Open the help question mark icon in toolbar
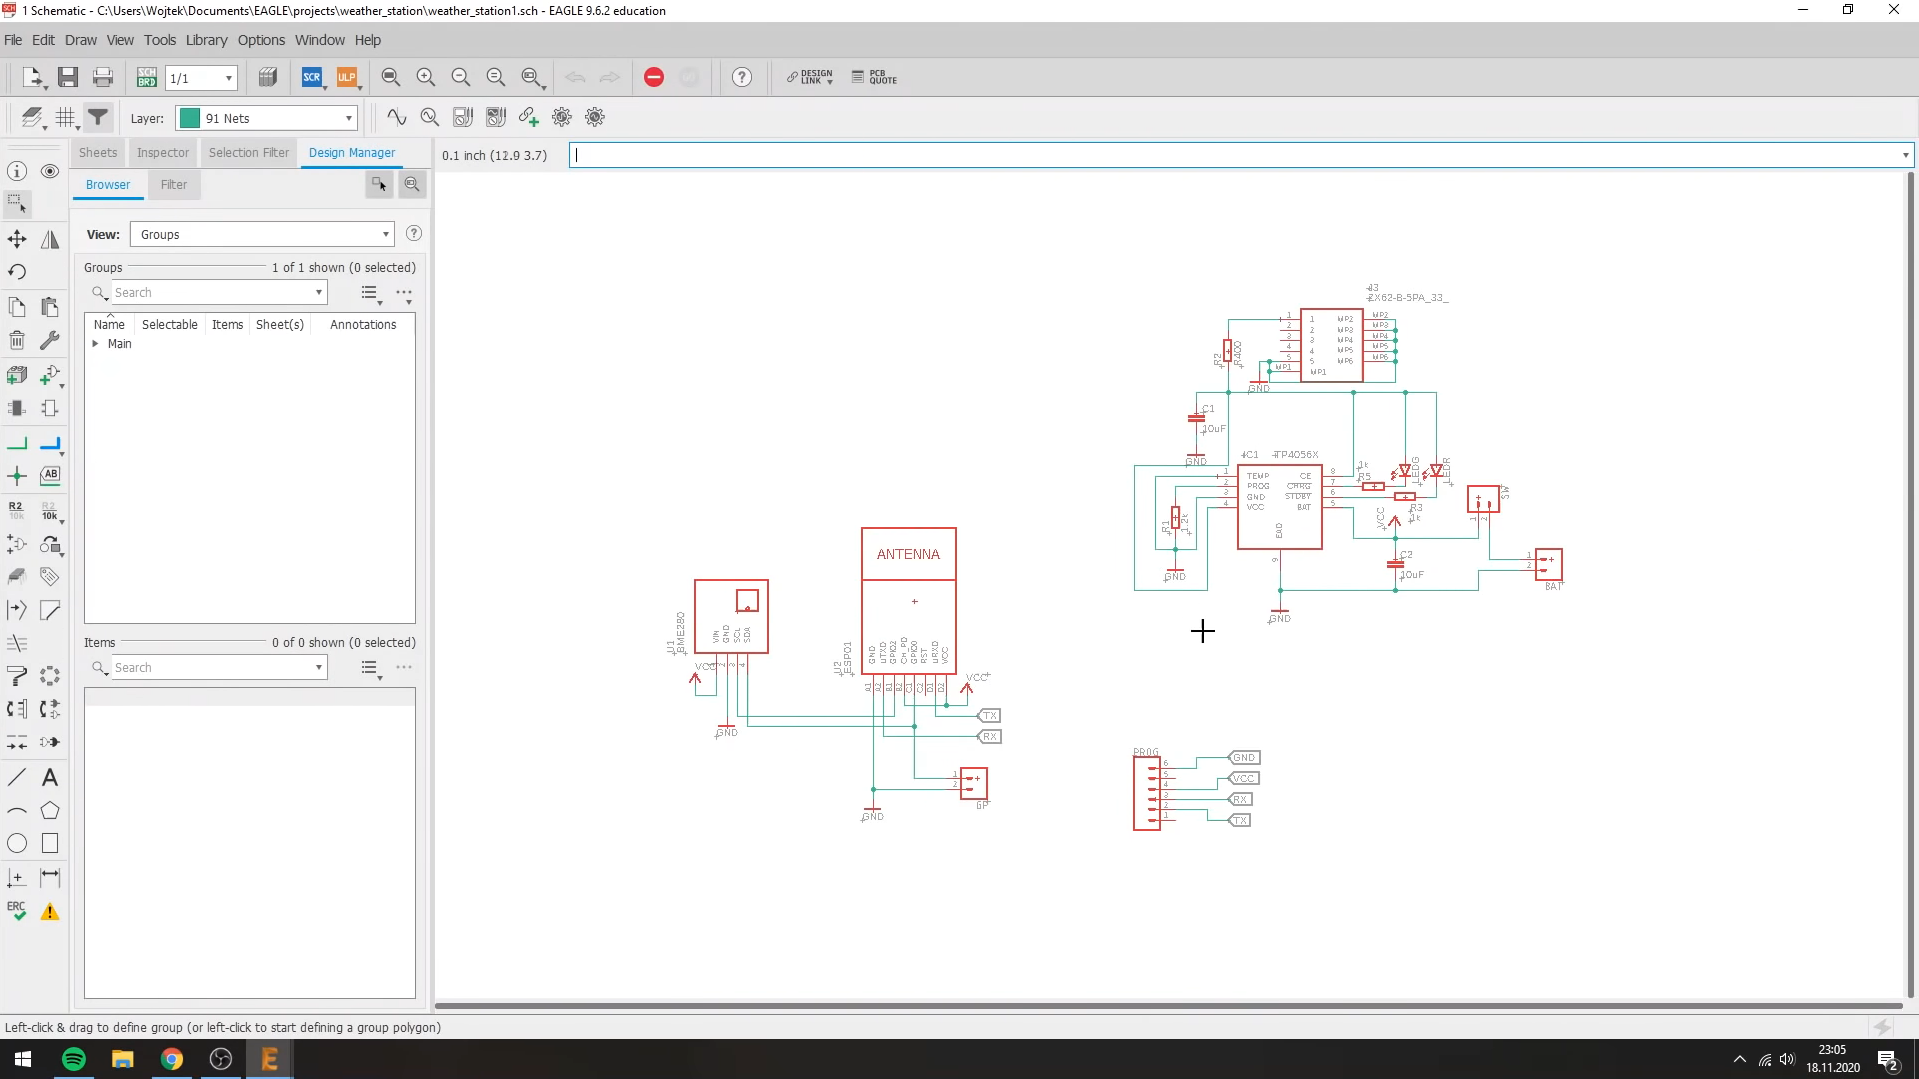Image resolution: width=1919 pixels, height=1079 pixels. tap(742, 77)
